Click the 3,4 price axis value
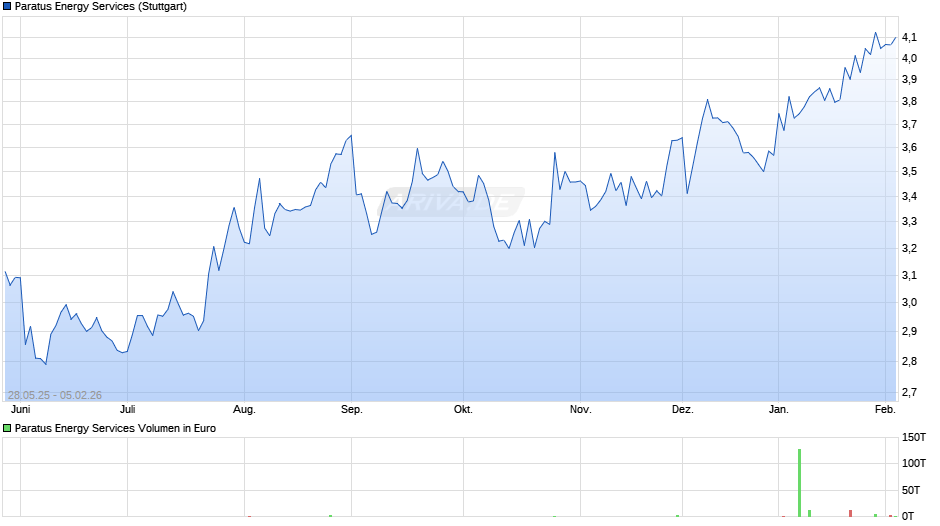Viewport: 940px width, 526px height. 909,196
